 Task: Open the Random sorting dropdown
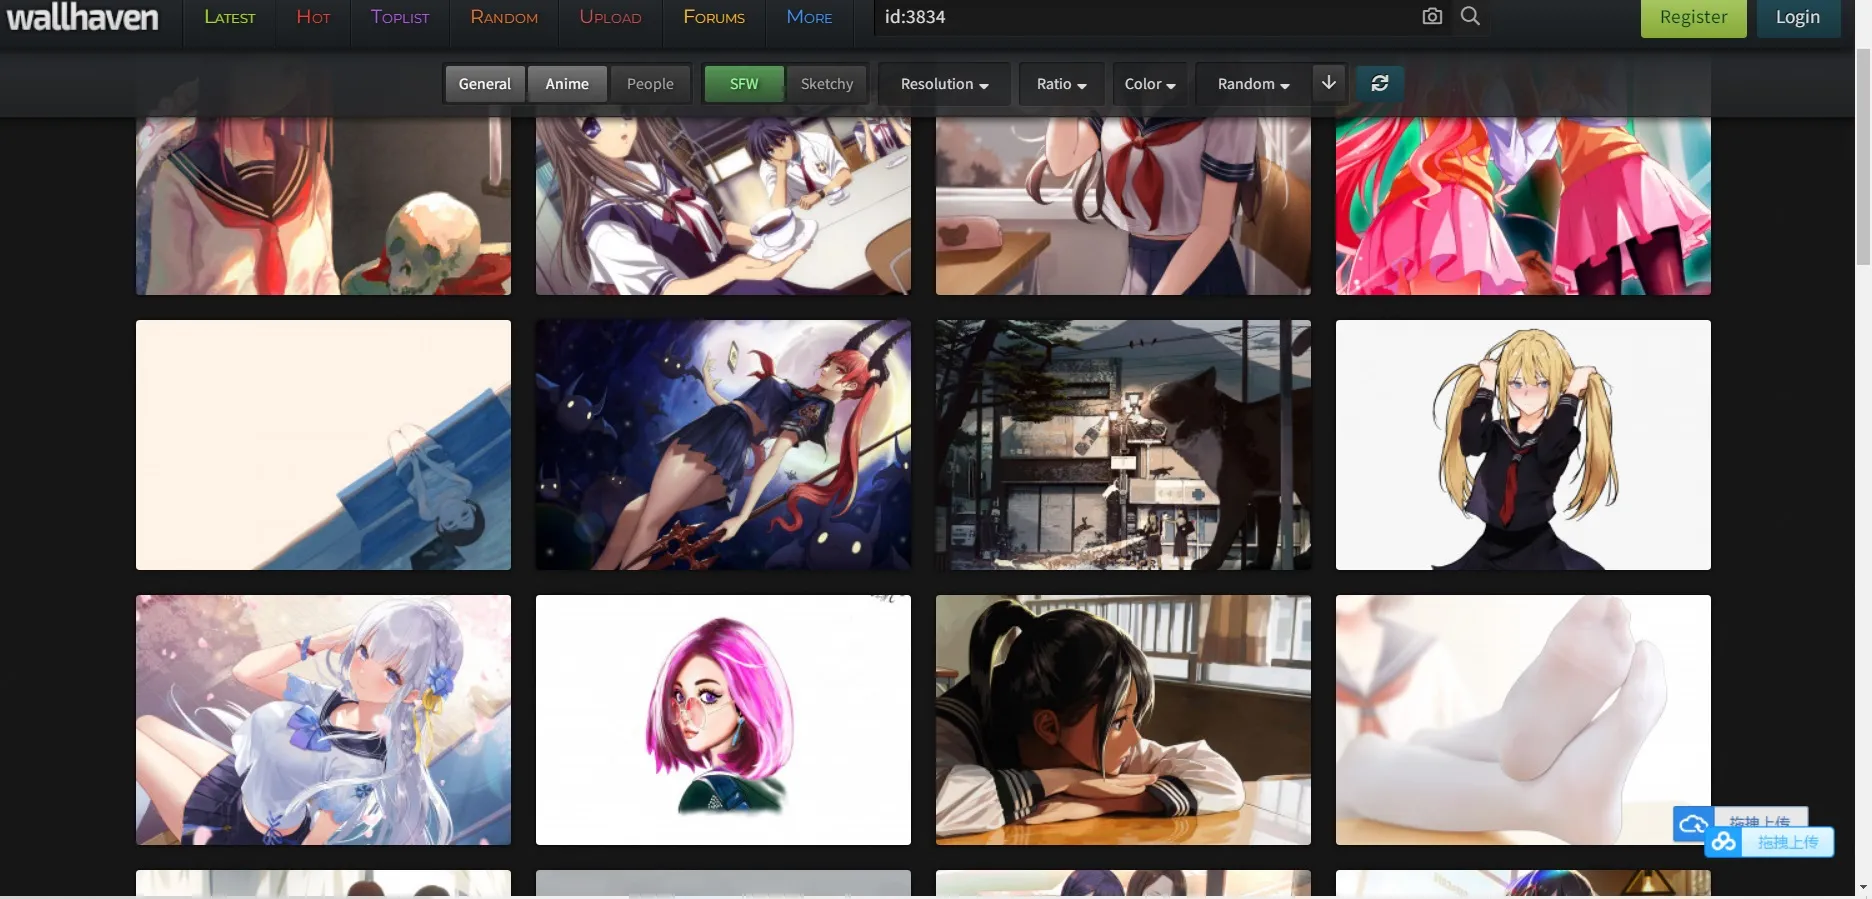[x=1253, y=84]
